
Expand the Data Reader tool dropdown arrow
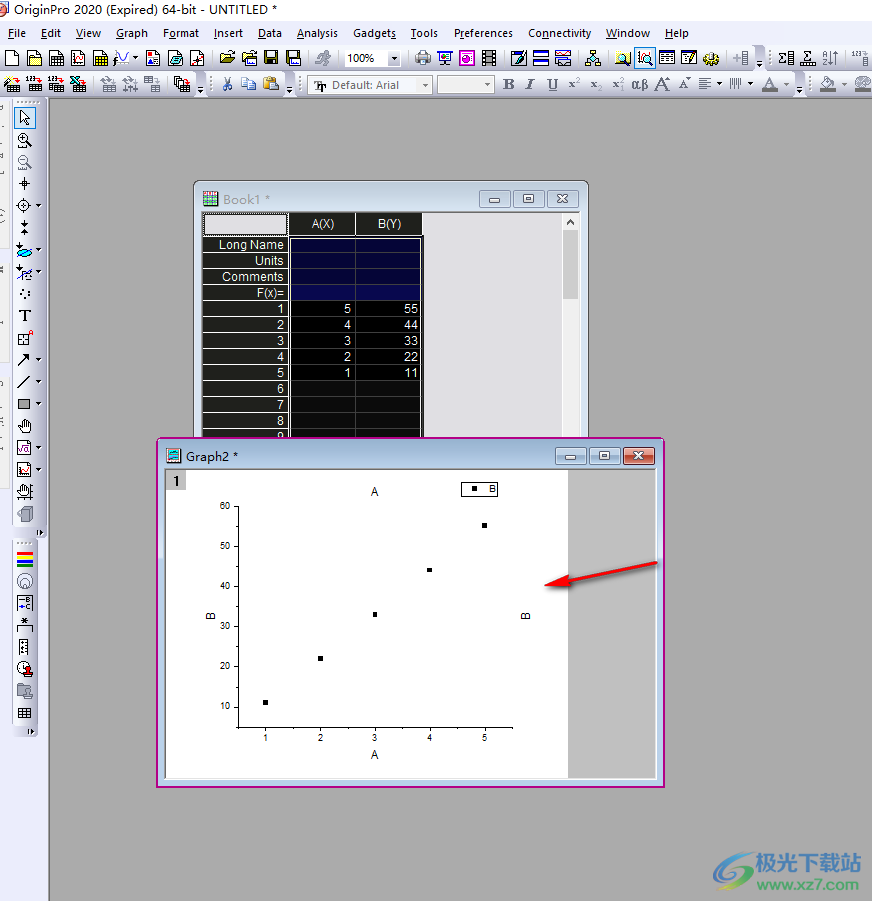coord(38,205)
